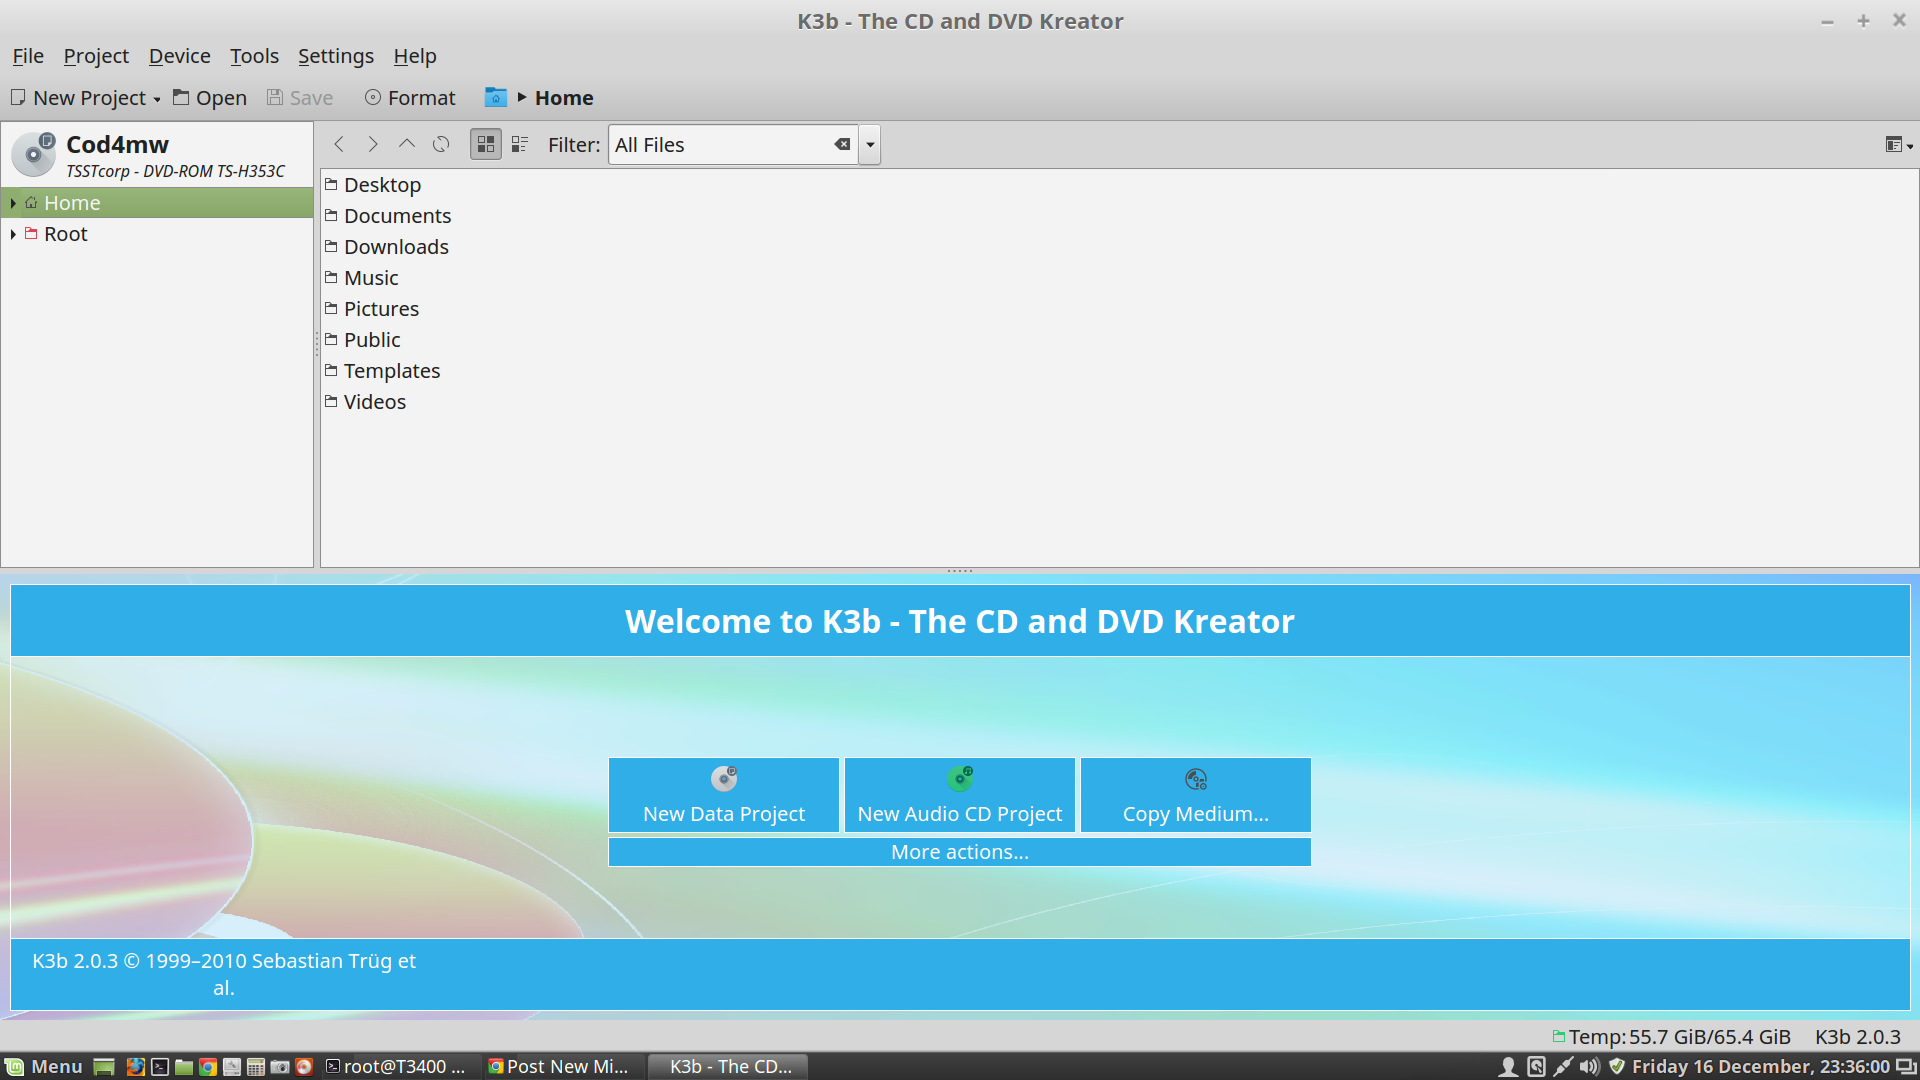Open the Tools menu
This screenshot has height=1080, width=1920.
(254, 56)
